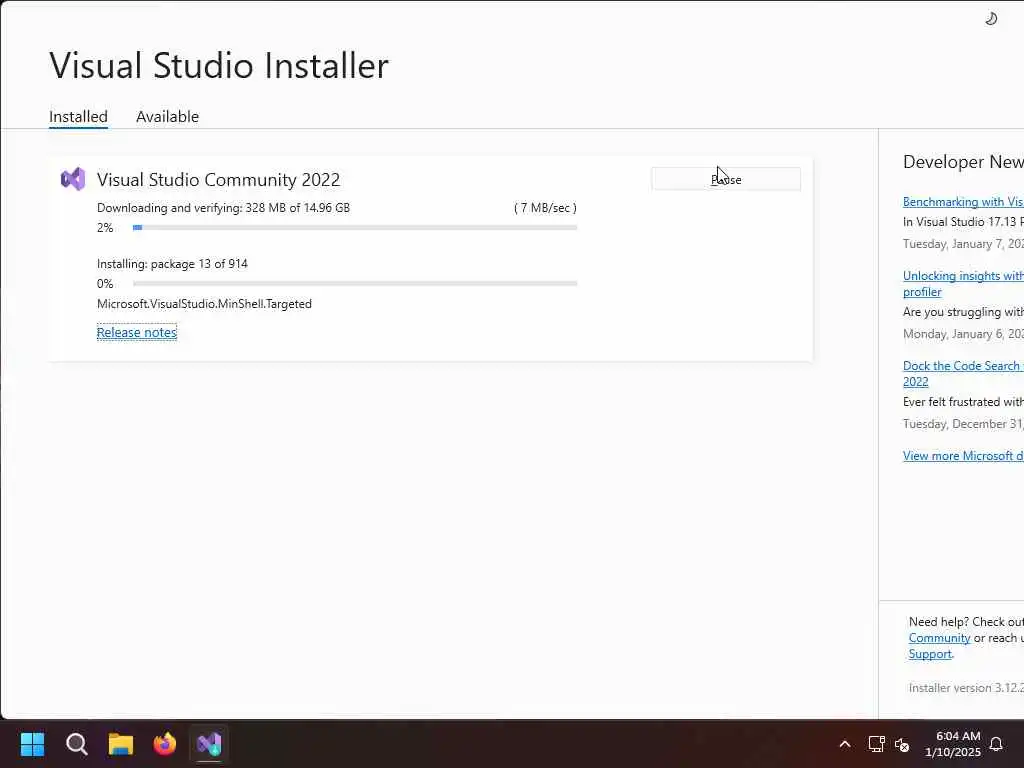1024x768 pixels.
Task: Click the Visual Studio Community 2022 logo icon
Action: (73, 179)
